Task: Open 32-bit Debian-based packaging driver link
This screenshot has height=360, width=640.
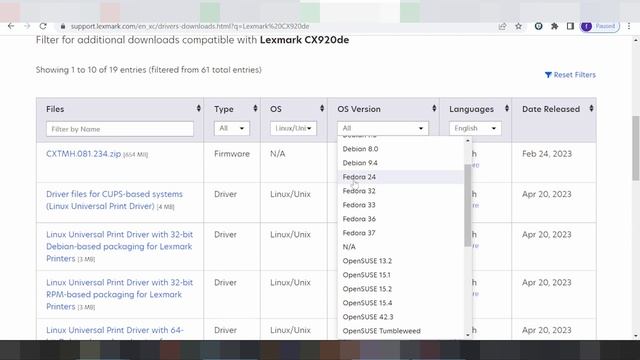Action: click(119, 247)
